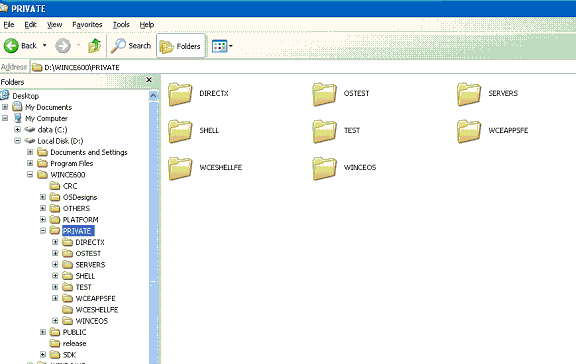This screenshot has height=364, width=576.
Task: Open the WINCEOS folder in file view
Action: click(x=345, y=168)
